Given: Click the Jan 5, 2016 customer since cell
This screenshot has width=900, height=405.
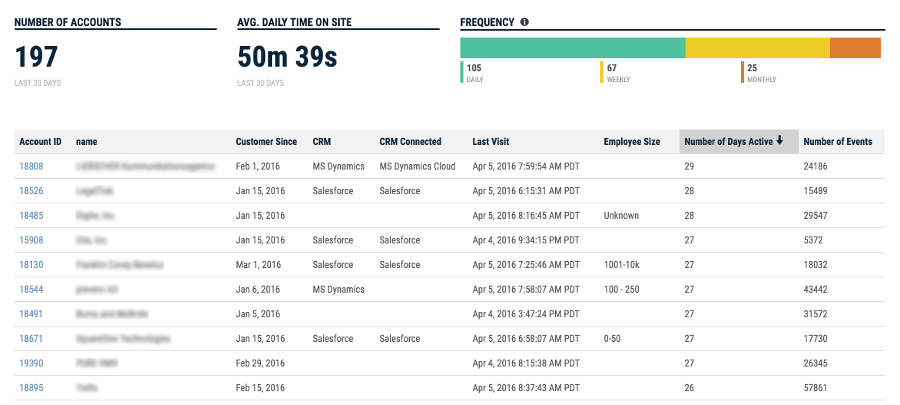Looking at the screenshot, I should (x=258, y=314).
